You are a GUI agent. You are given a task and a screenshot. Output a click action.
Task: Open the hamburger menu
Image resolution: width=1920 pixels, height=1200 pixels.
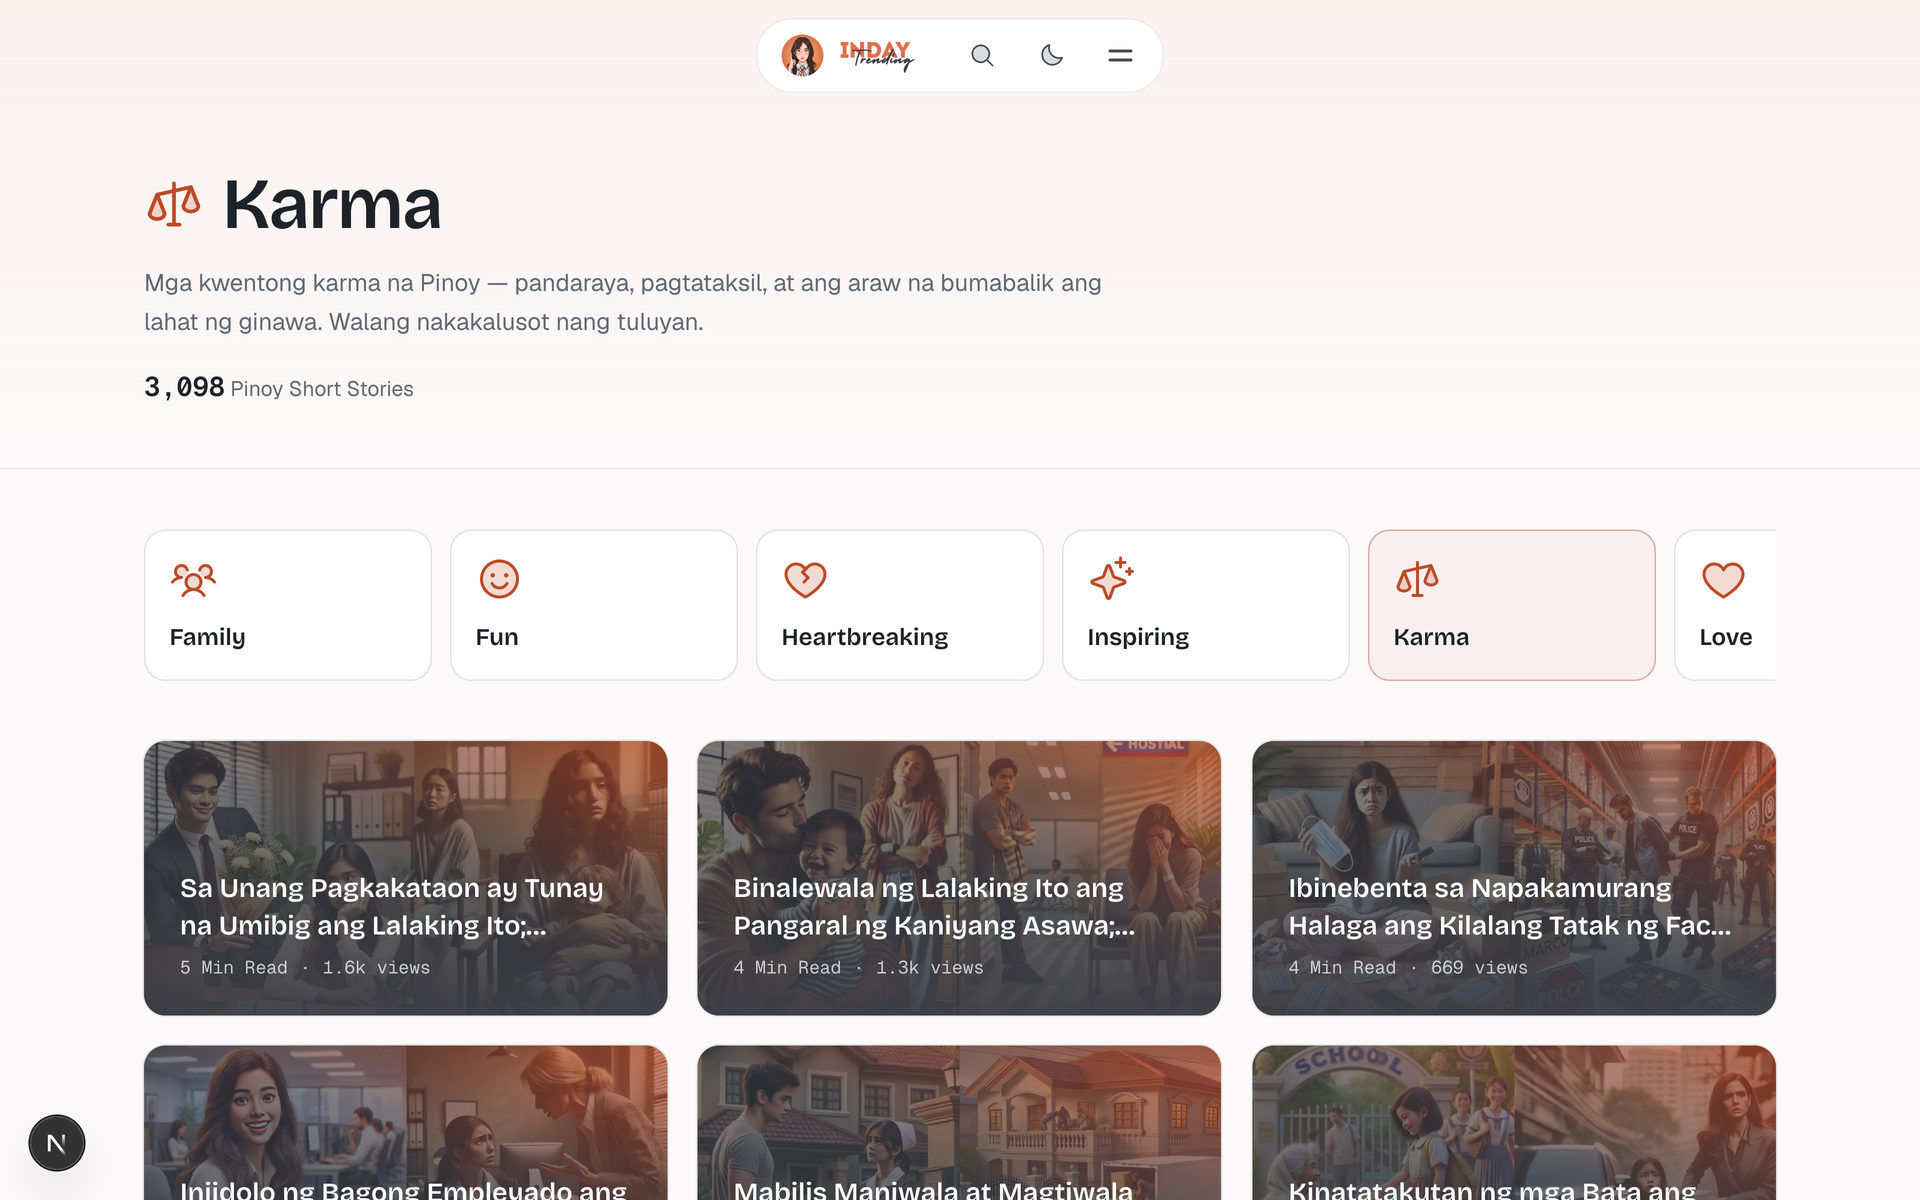coord(1120,56)
